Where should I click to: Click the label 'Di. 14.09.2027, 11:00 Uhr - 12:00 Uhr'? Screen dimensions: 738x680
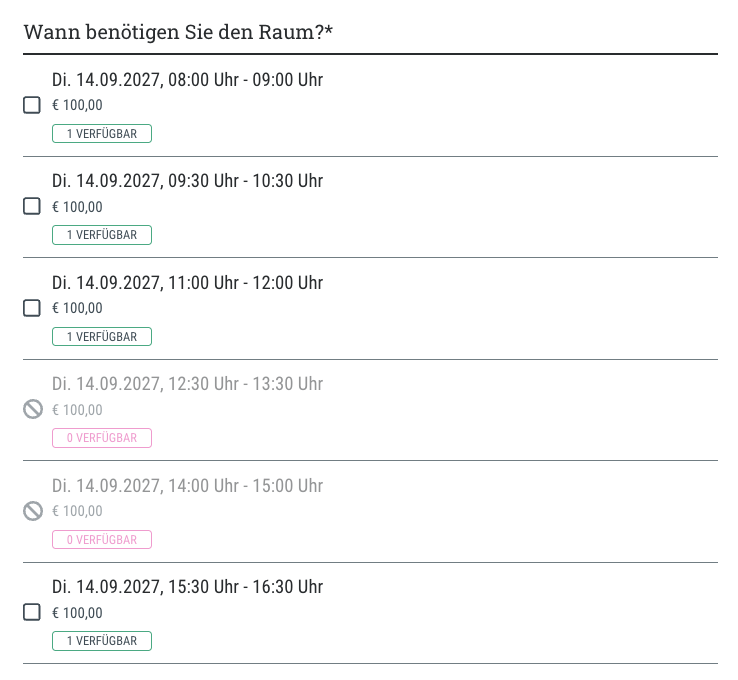point(187,283)
